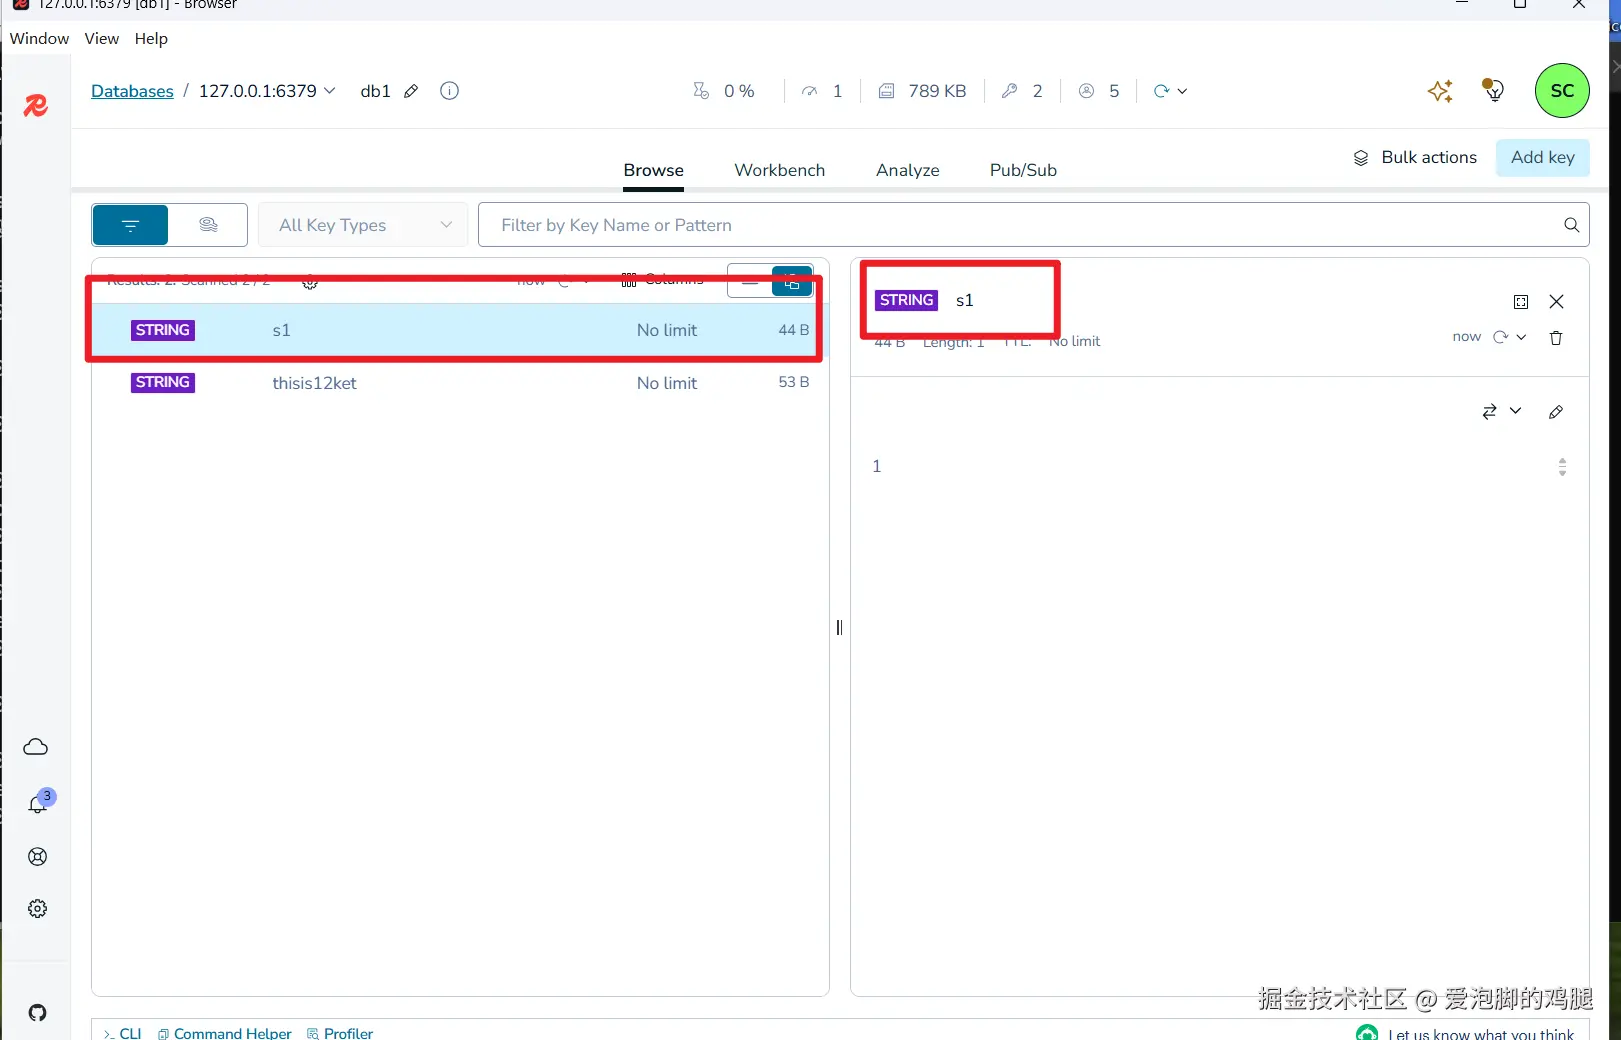Open Bulk actions

pyautogui.click(x=1415, y=157)
